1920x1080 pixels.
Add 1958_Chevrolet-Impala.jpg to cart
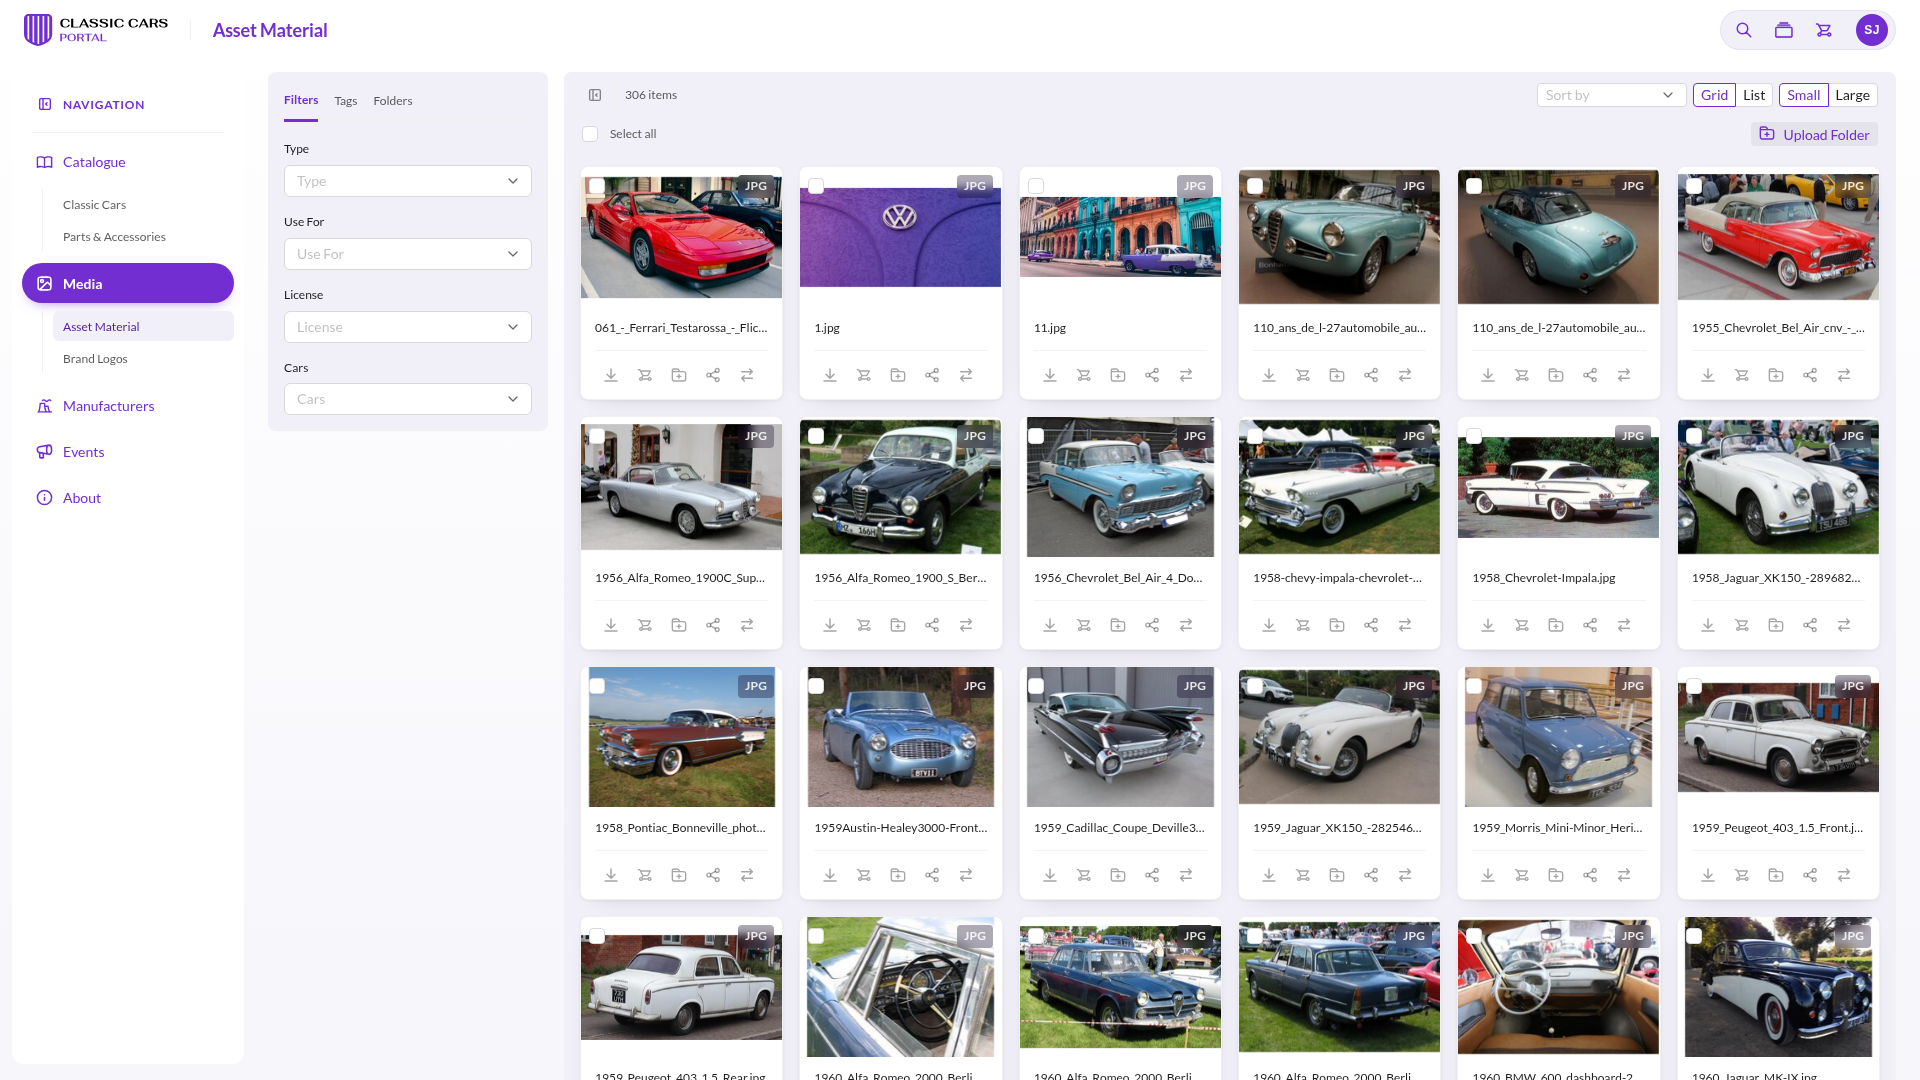(x=1522, y=625)
